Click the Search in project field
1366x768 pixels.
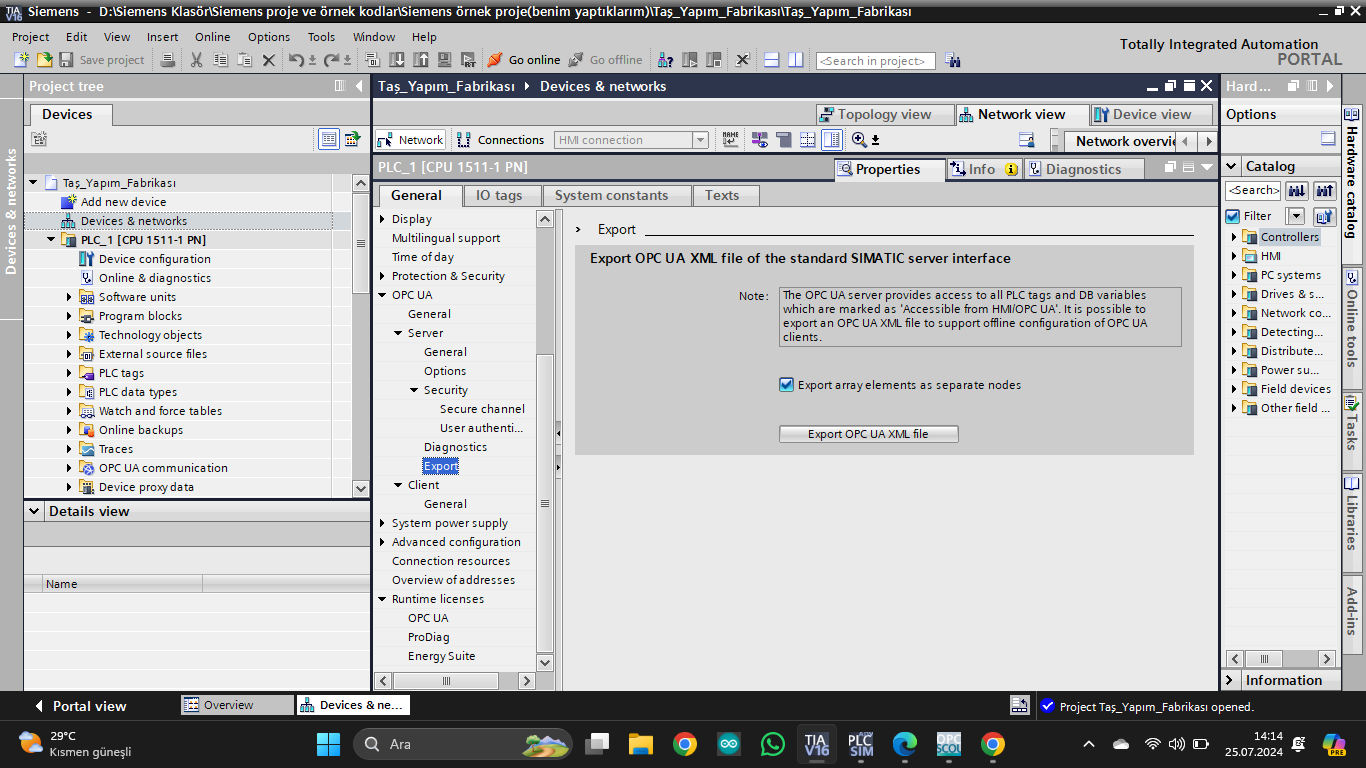tap(875, 61)
